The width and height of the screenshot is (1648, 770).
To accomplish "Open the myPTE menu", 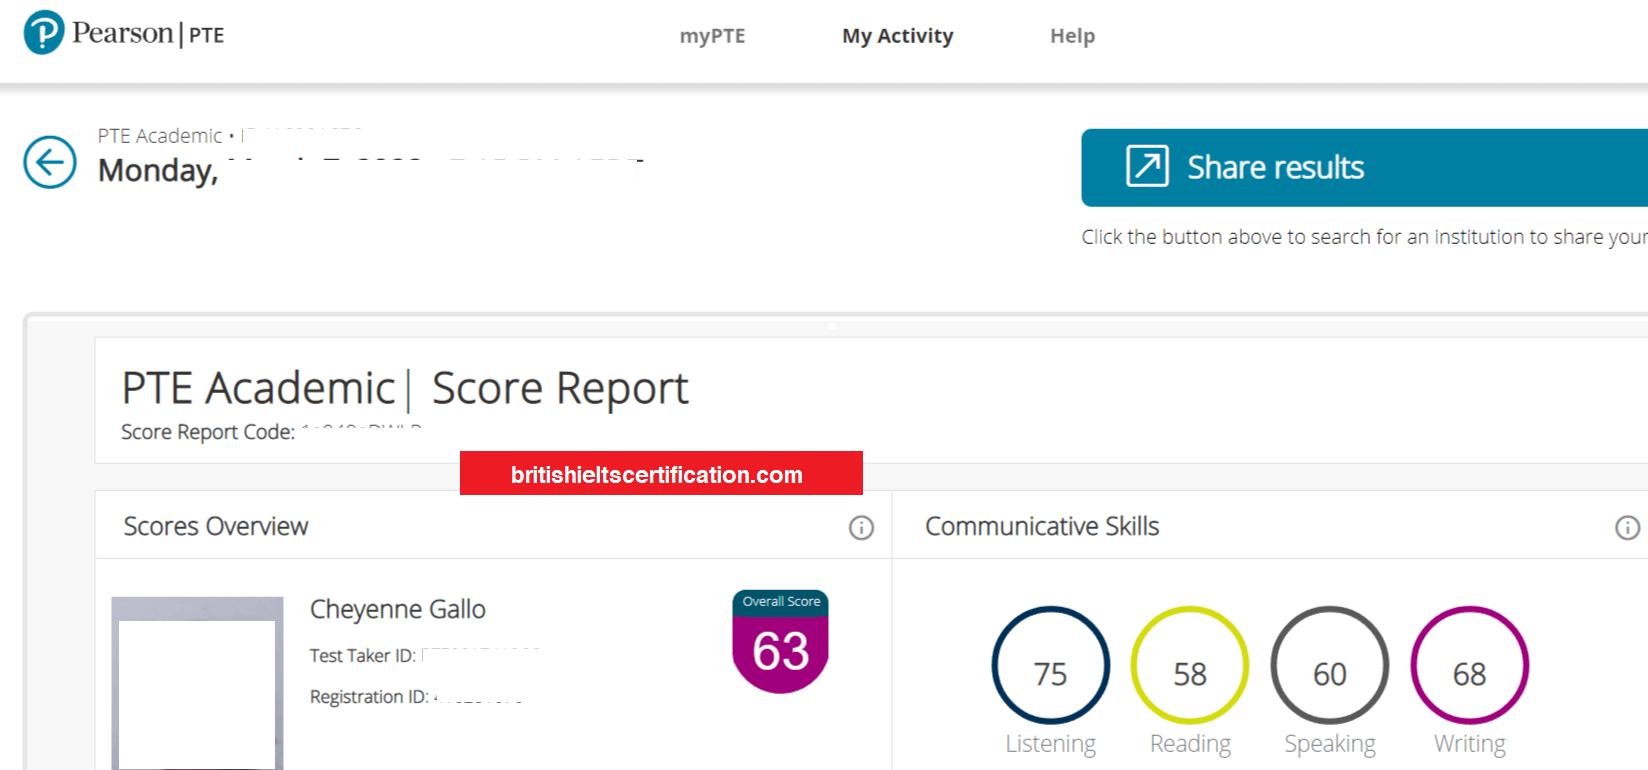I will [x=713, y=36].
